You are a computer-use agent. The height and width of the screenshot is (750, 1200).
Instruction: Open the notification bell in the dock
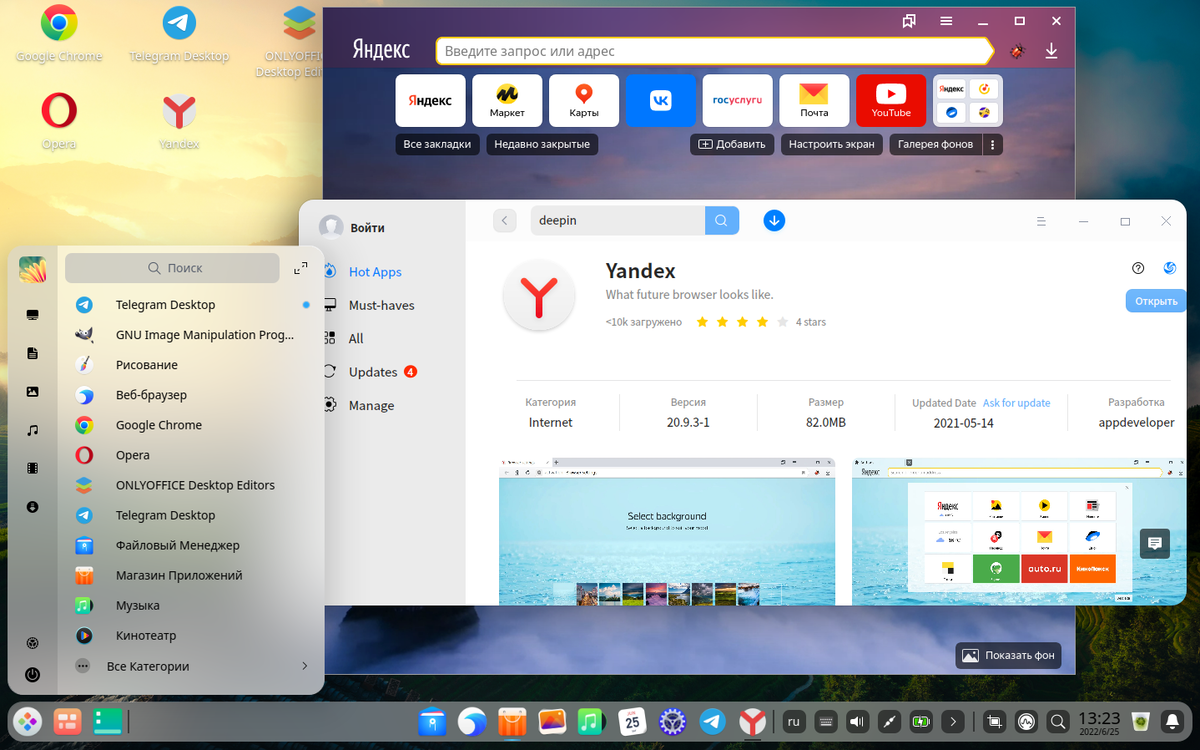pyautogui.click(x=1172, y=721)
